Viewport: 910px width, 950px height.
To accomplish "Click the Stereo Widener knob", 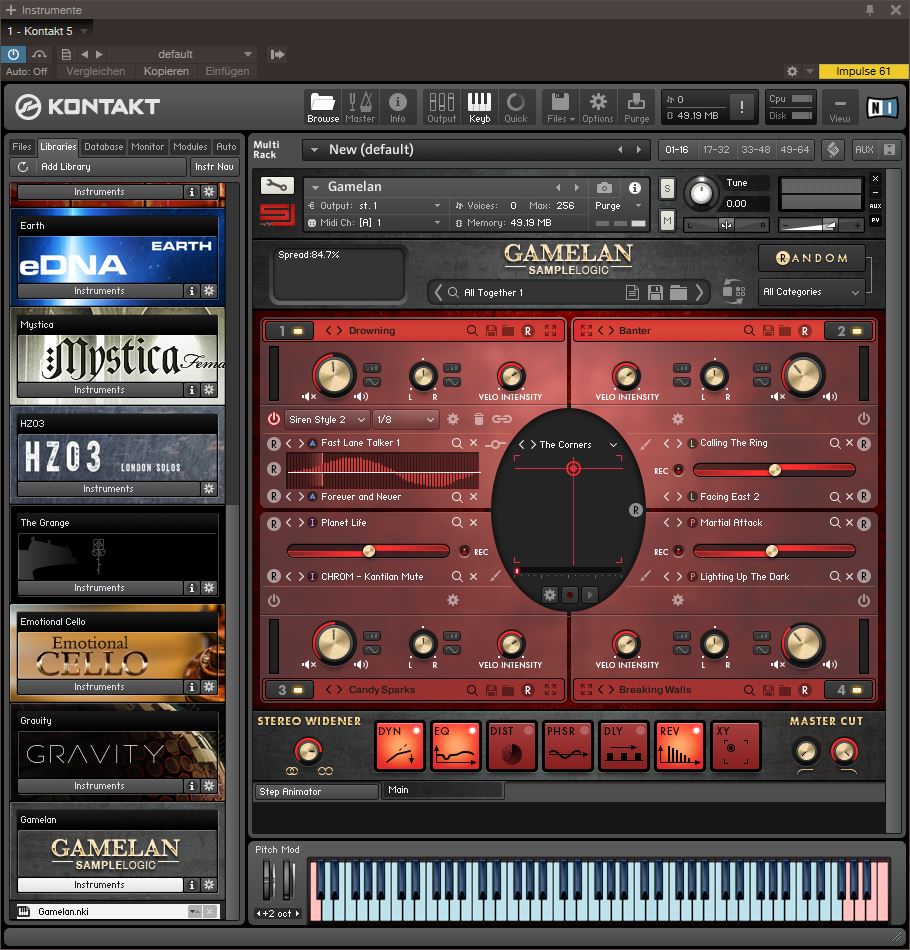I will [x=308, y=751].
